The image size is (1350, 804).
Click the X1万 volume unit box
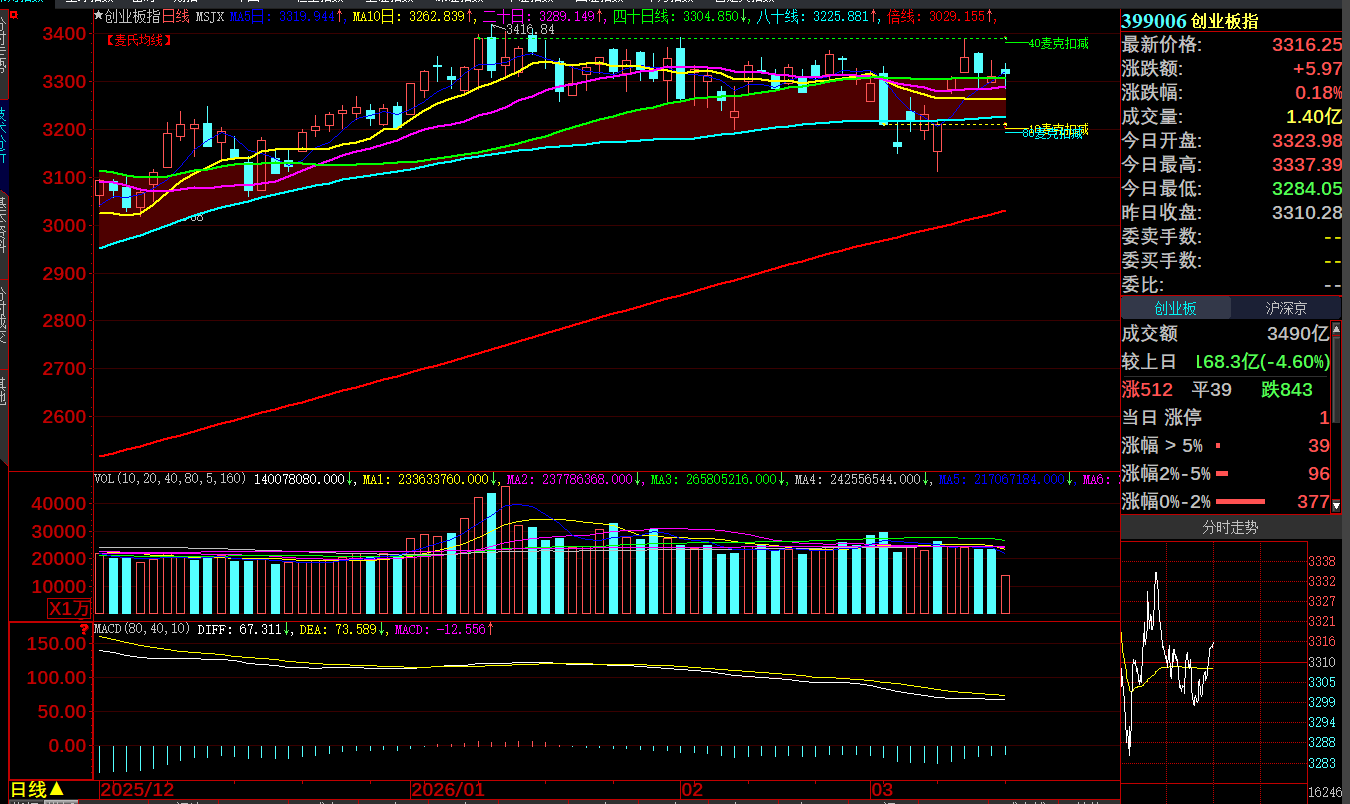point(69,608)
